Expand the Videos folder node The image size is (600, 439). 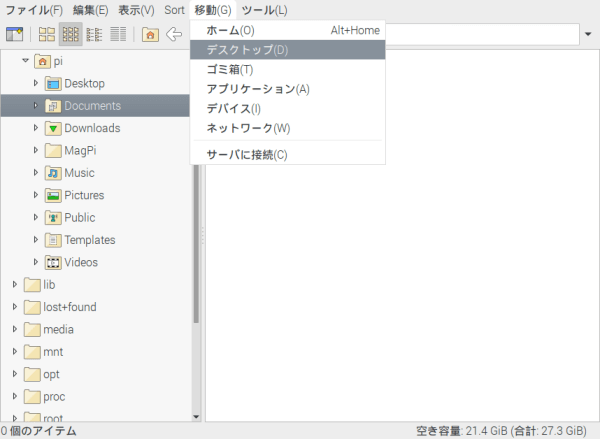[36, 262]
